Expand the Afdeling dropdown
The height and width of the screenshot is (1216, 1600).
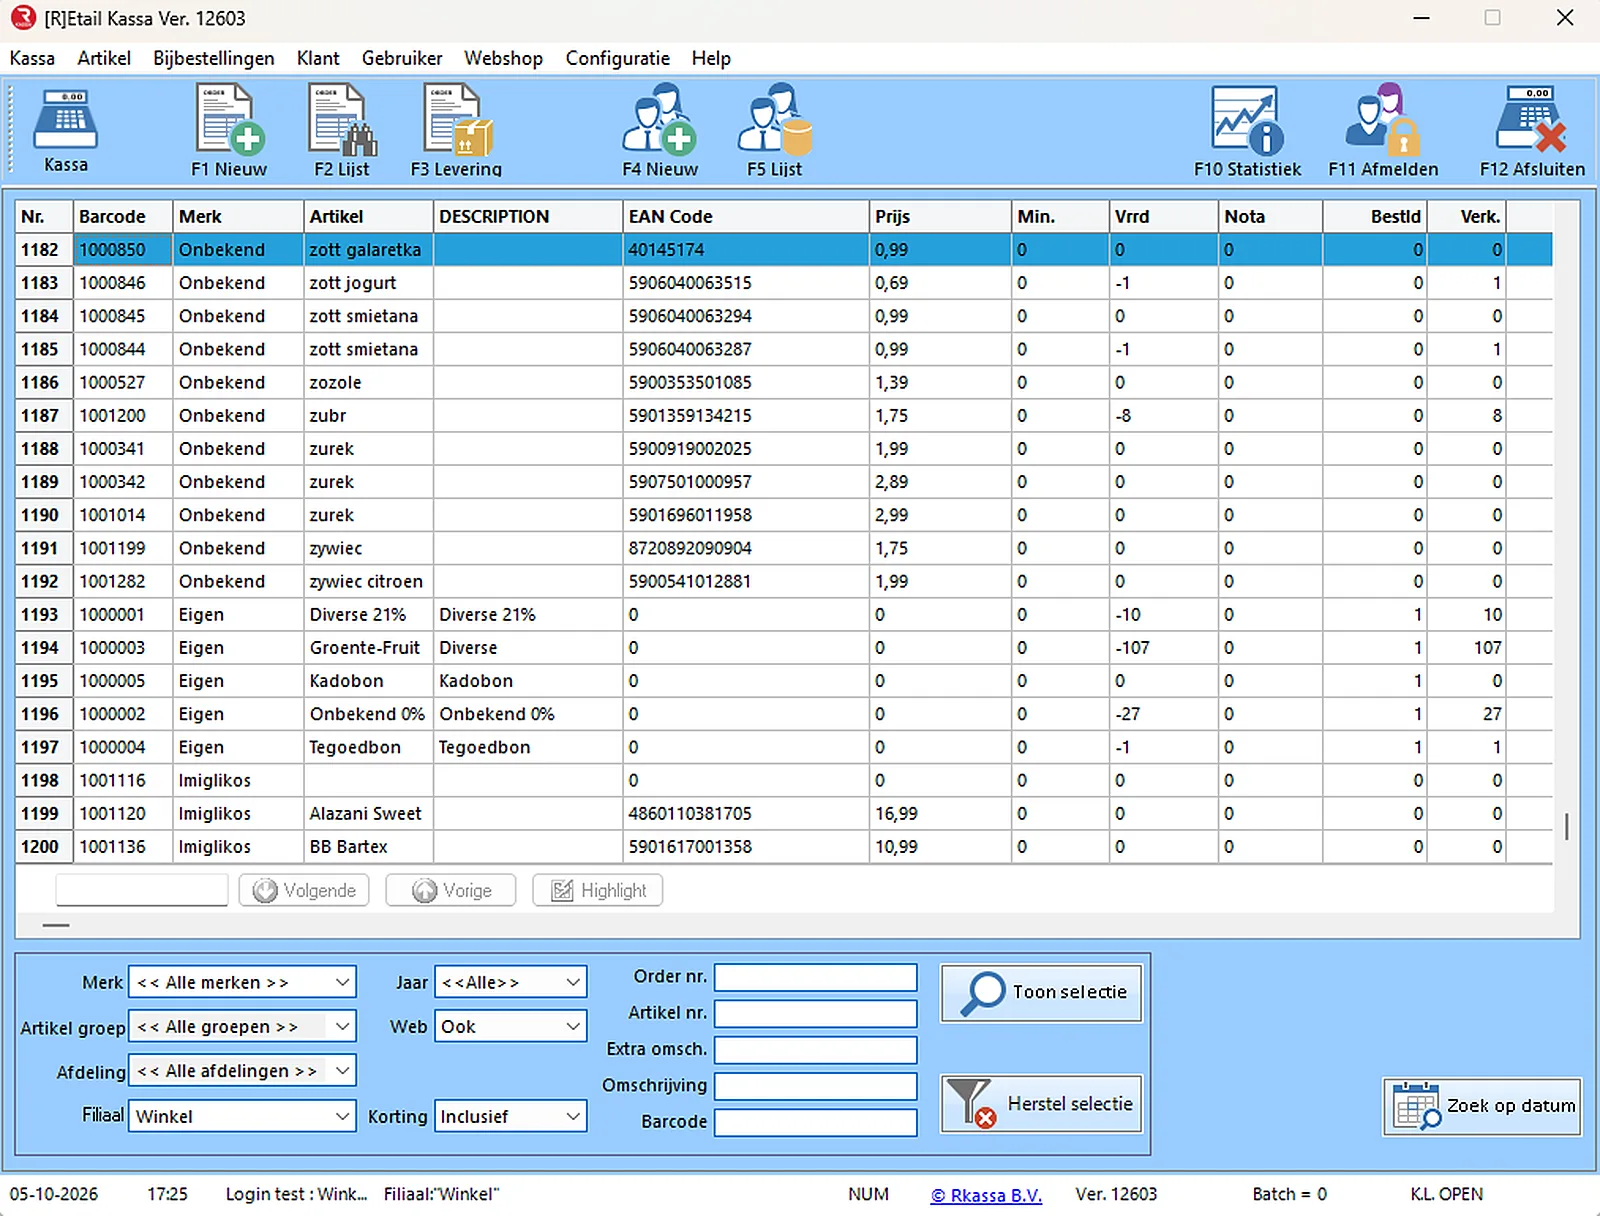342,1070
